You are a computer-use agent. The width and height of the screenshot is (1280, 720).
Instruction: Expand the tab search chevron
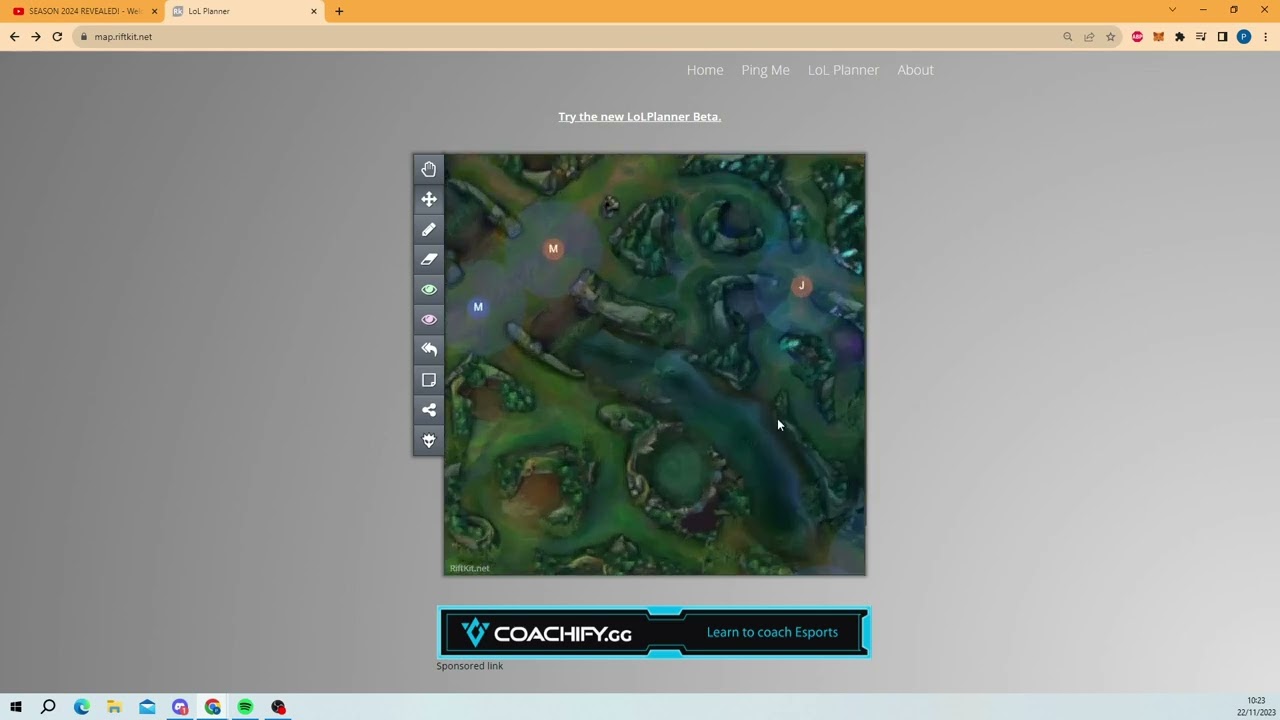point(1173,10)
